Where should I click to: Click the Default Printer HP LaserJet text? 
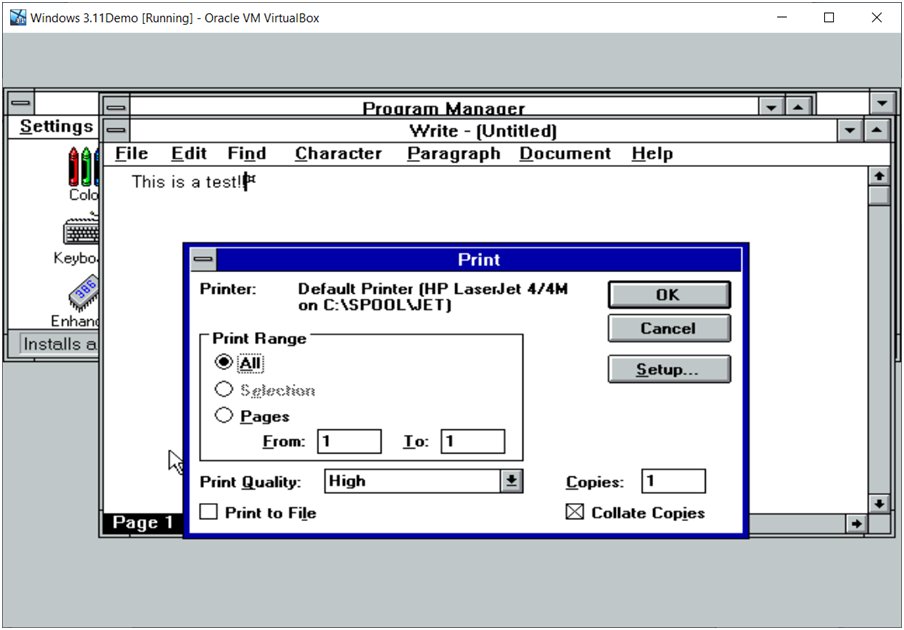click(432, 296)
